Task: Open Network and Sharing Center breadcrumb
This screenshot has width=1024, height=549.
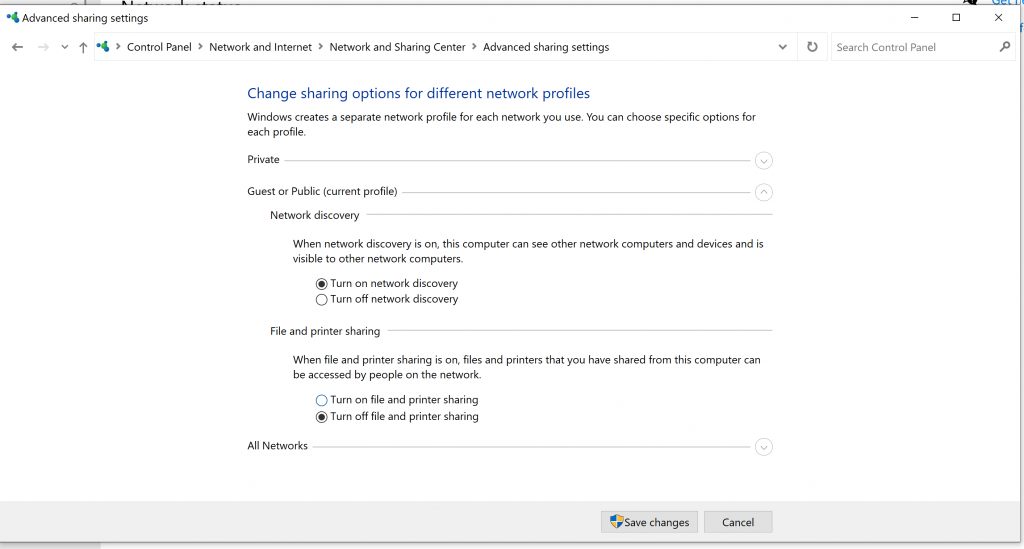Action: coord(397,47)
